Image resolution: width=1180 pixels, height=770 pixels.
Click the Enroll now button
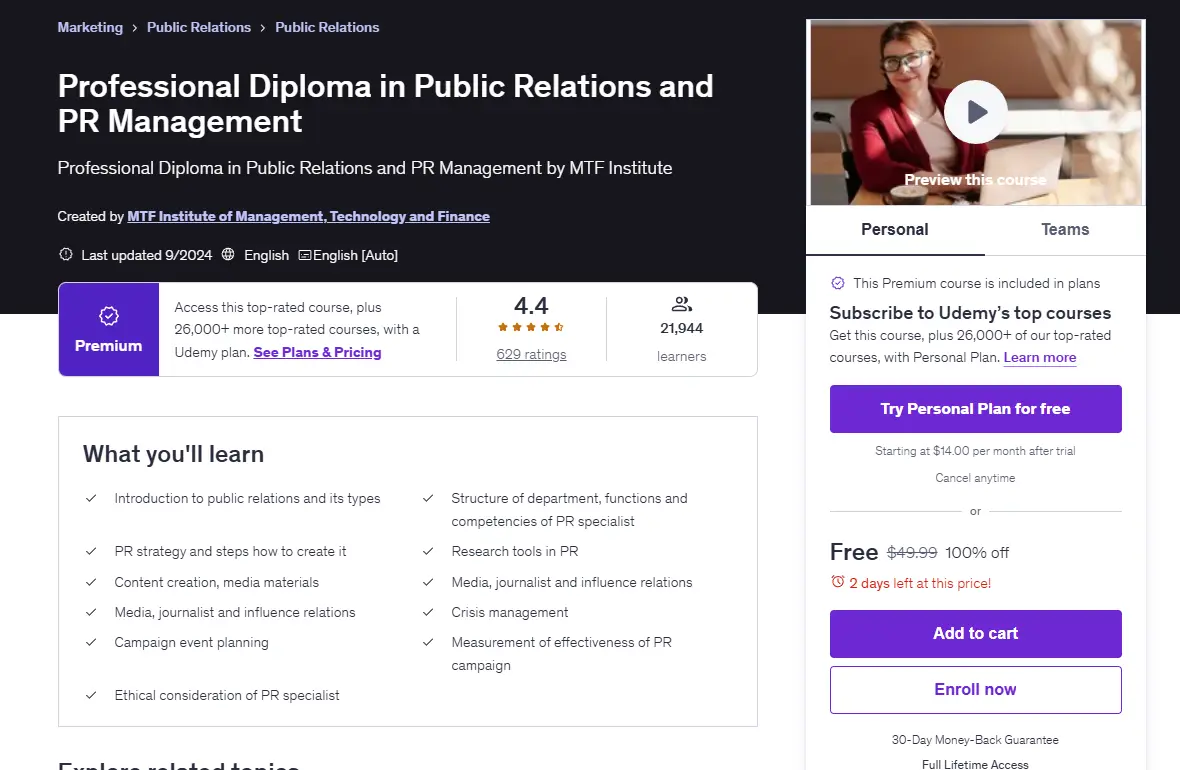click(975, 689)
